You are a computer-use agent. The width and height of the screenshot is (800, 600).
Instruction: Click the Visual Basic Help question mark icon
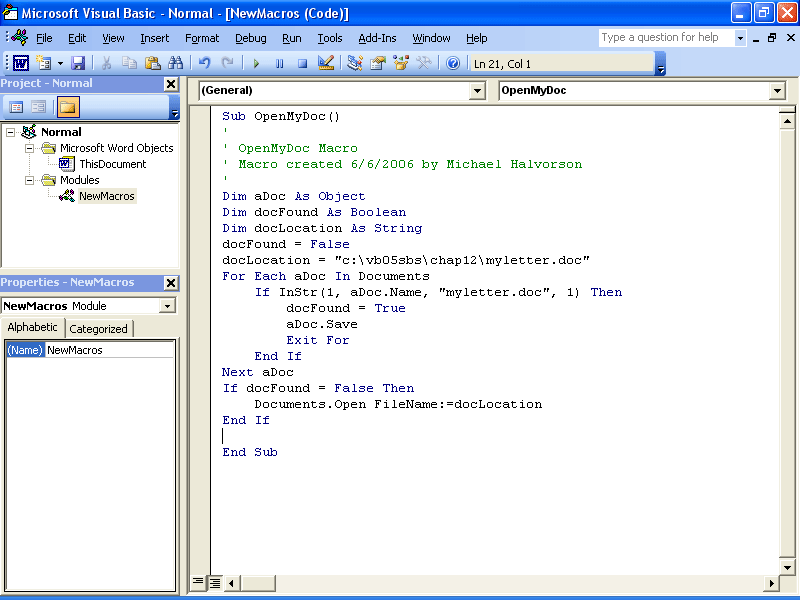(453, 63)
